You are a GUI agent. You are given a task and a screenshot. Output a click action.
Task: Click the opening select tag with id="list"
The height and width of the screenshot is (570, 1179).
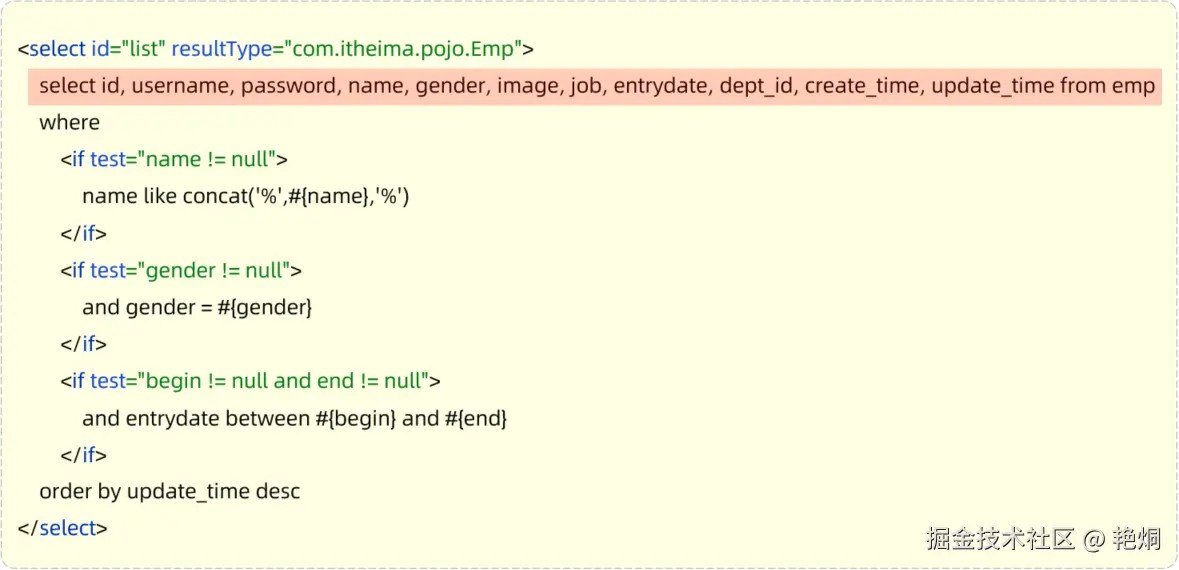point(276,50)
